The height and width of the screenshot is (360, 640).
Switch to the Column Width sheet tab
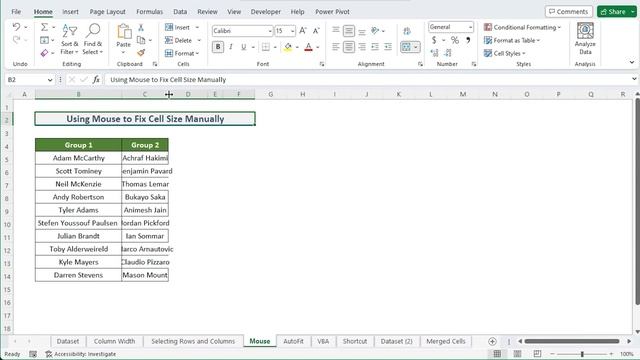114,341
